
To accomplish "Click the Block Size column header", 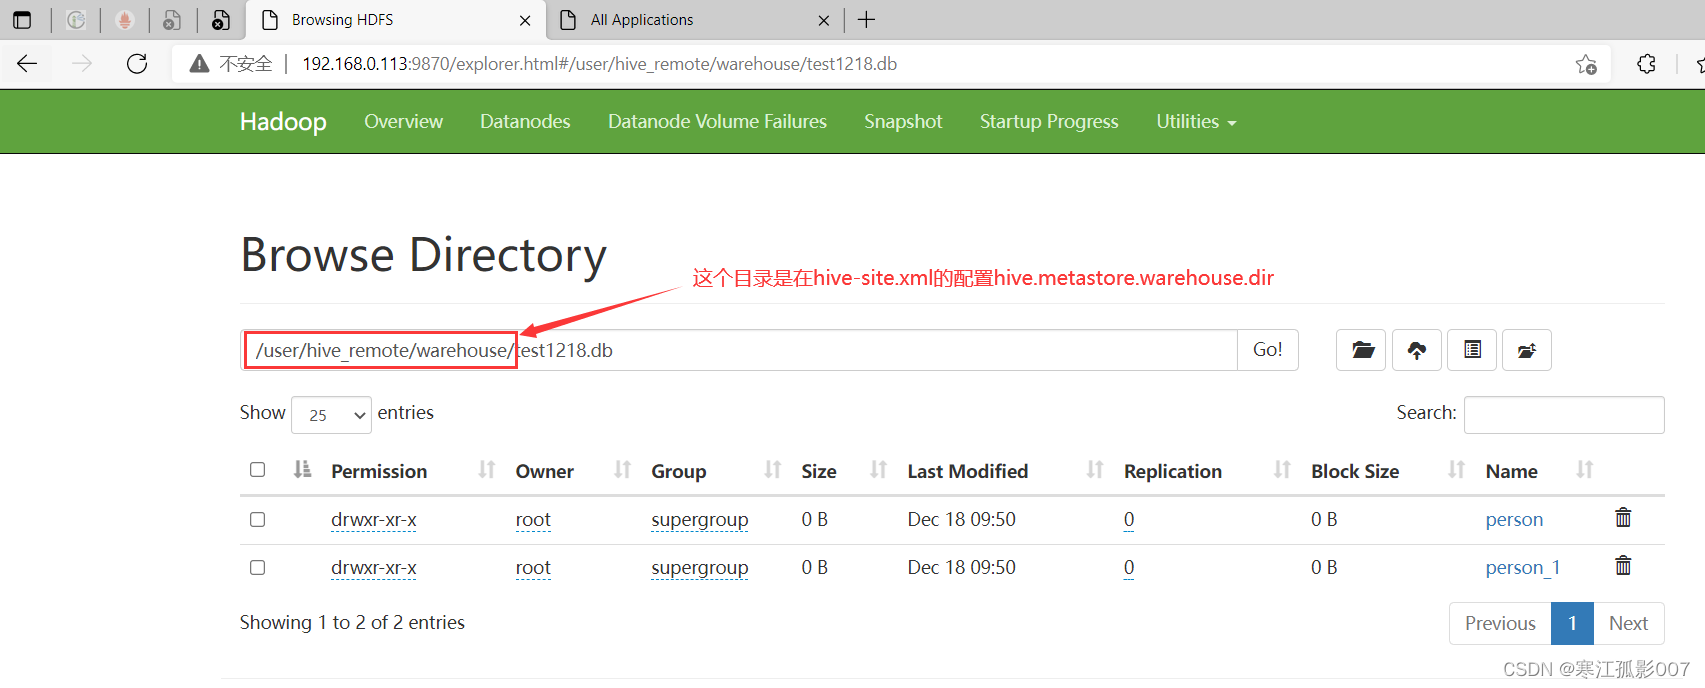I will (1355, 471).
